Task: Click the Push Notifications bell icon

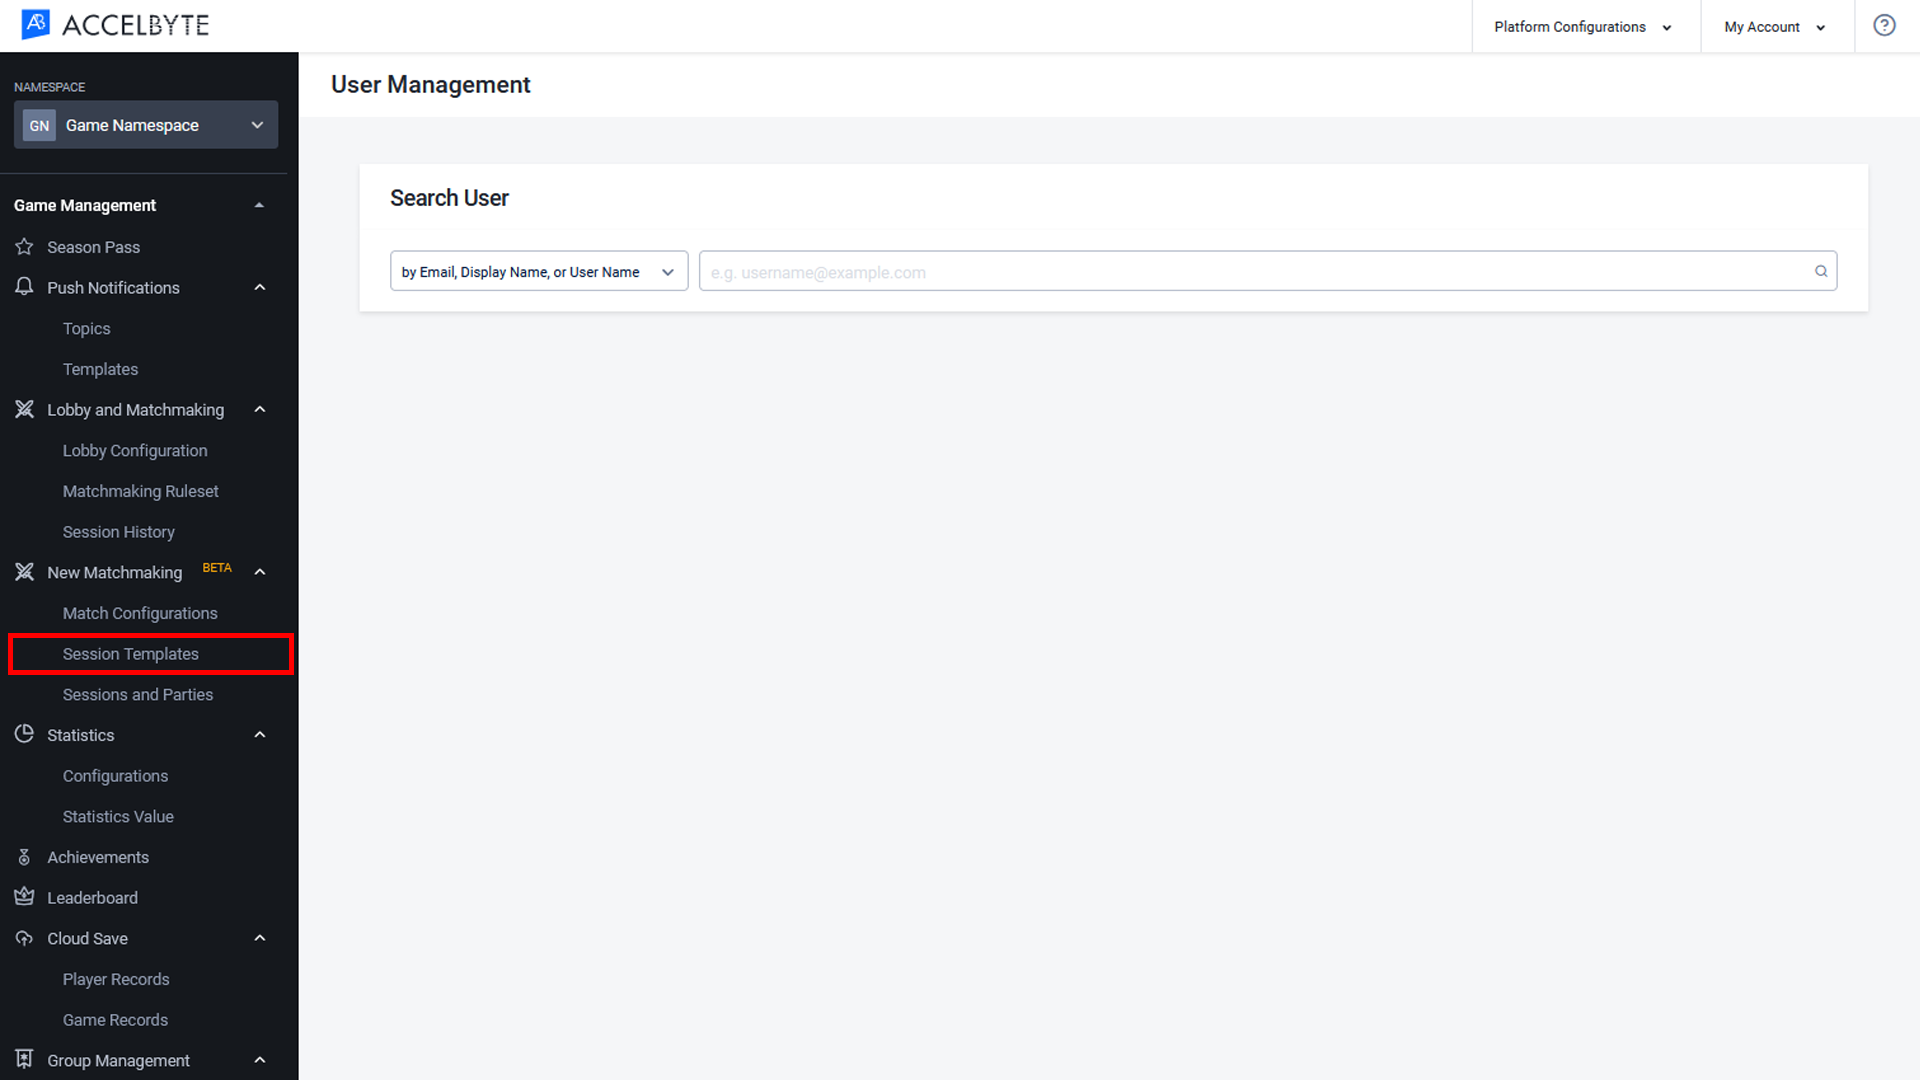Action: coord(24,287)
